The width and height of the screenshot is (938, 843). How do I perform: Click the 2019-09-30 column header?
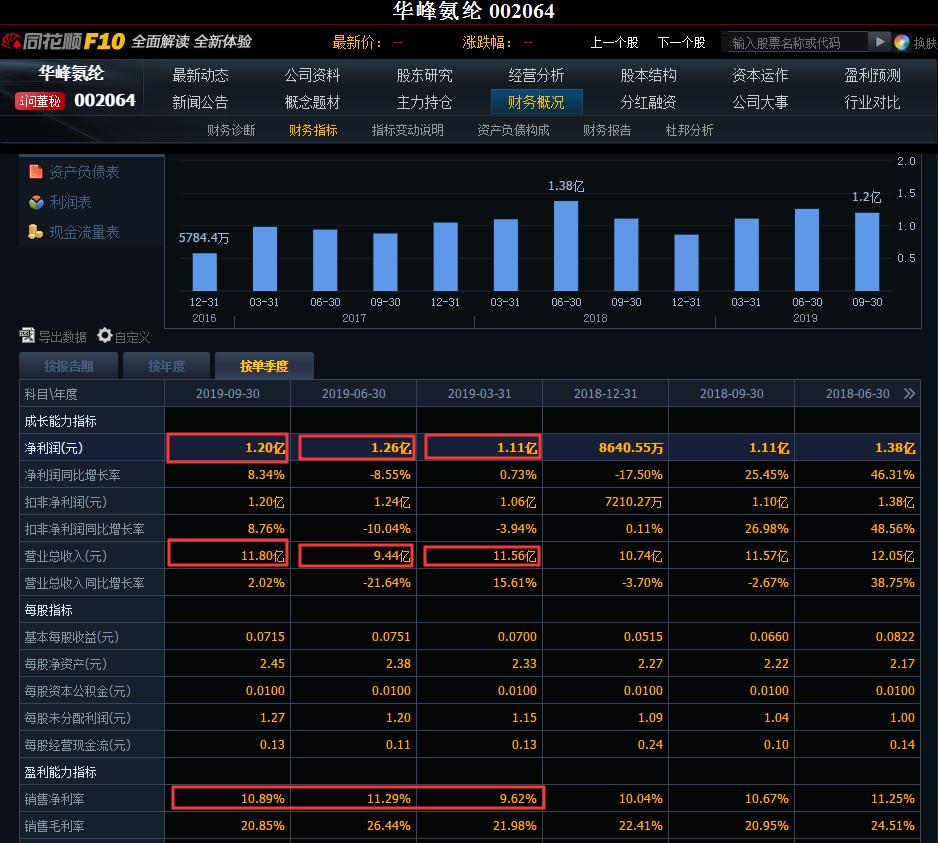coord(227,394)
